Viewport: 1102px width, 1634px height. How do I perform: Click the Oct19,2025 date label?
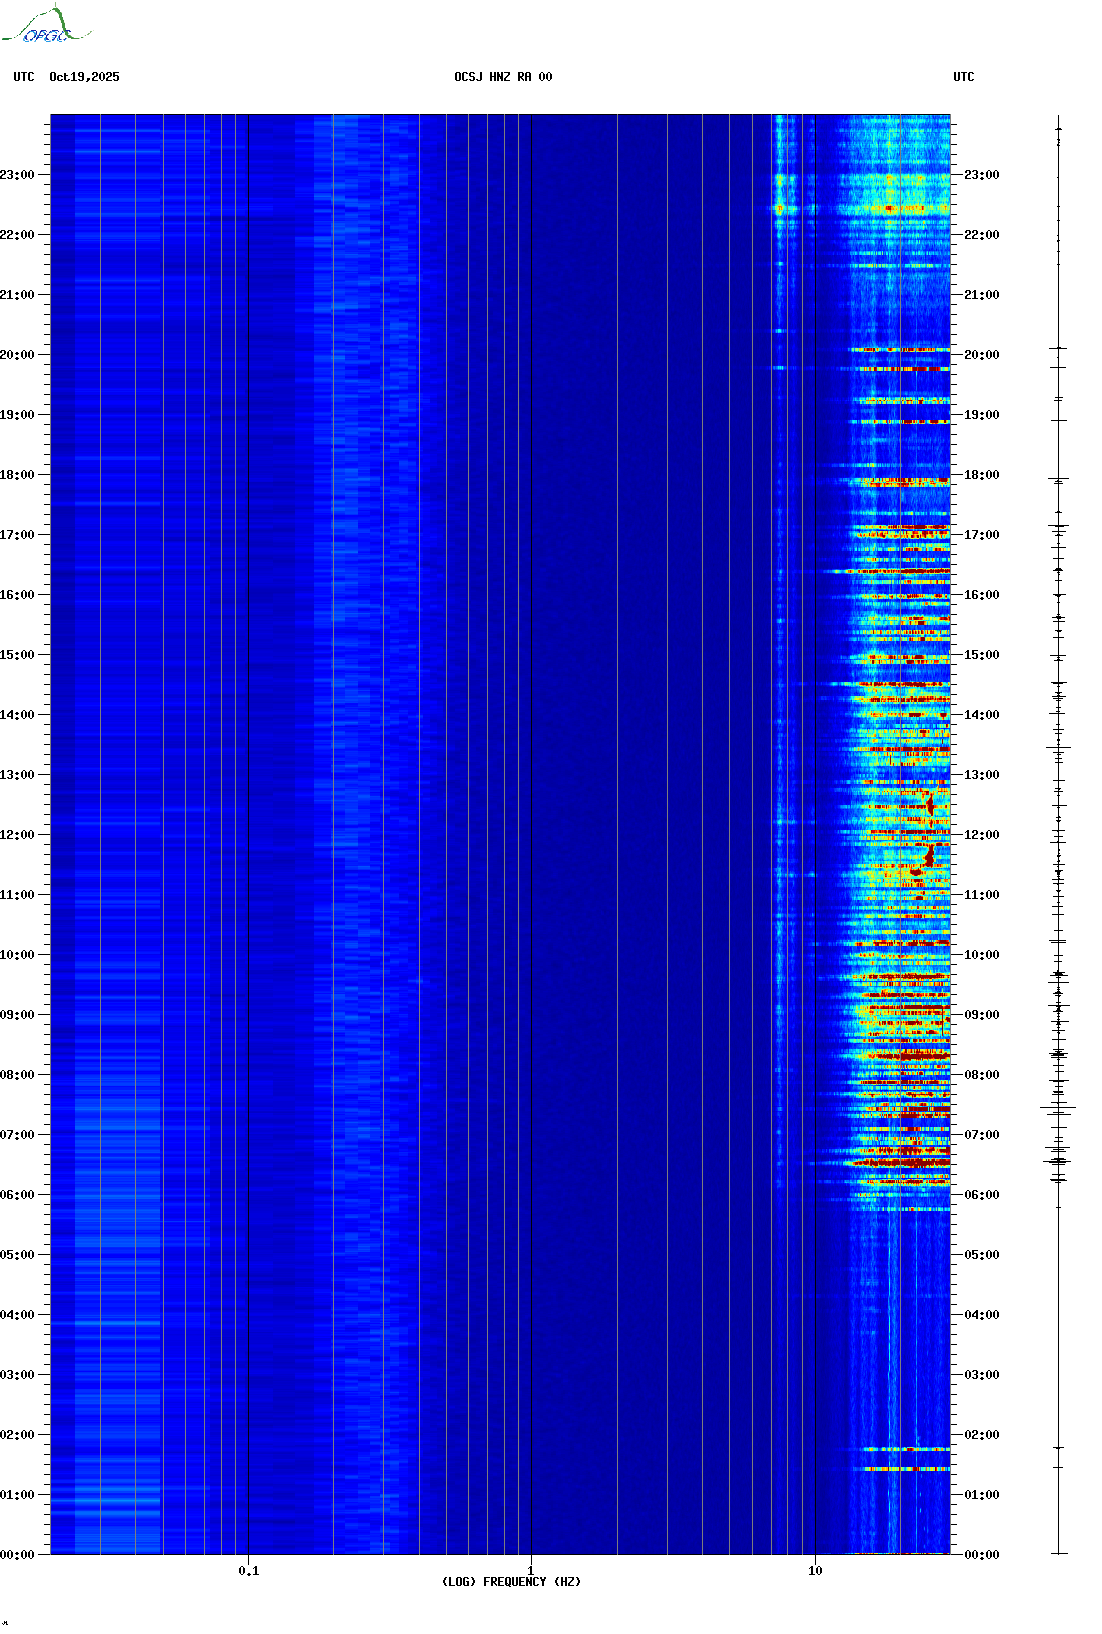[84, 77]
